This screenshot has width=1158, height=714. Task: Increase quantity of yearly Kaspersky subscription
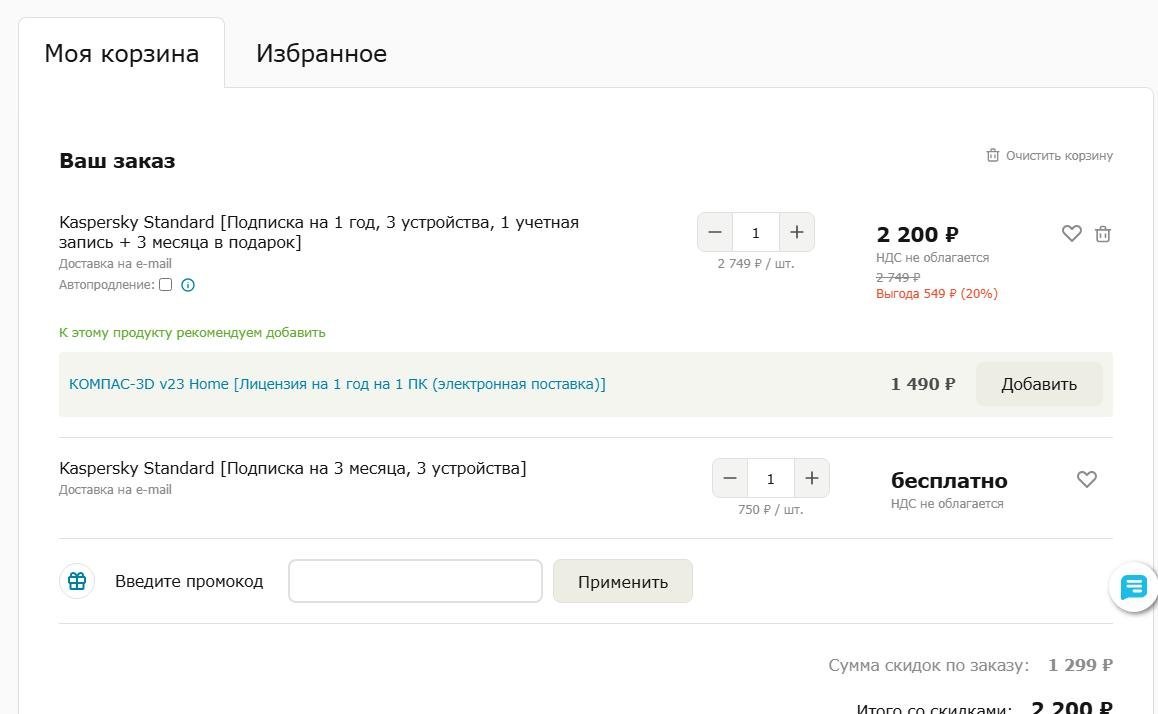point(797,232)
